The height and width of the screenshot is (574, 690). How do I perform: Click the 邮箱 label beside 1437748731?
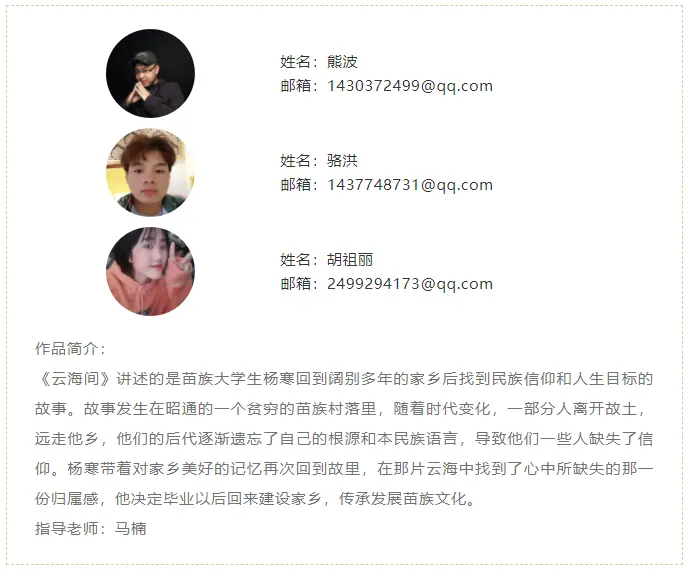pyautogui.click(x=295, y=185)
